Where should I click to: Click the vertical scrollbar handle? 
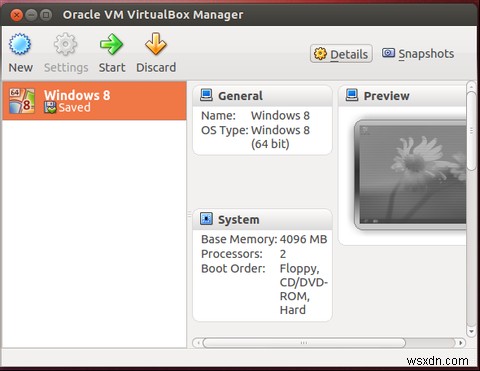click(471, 131)
